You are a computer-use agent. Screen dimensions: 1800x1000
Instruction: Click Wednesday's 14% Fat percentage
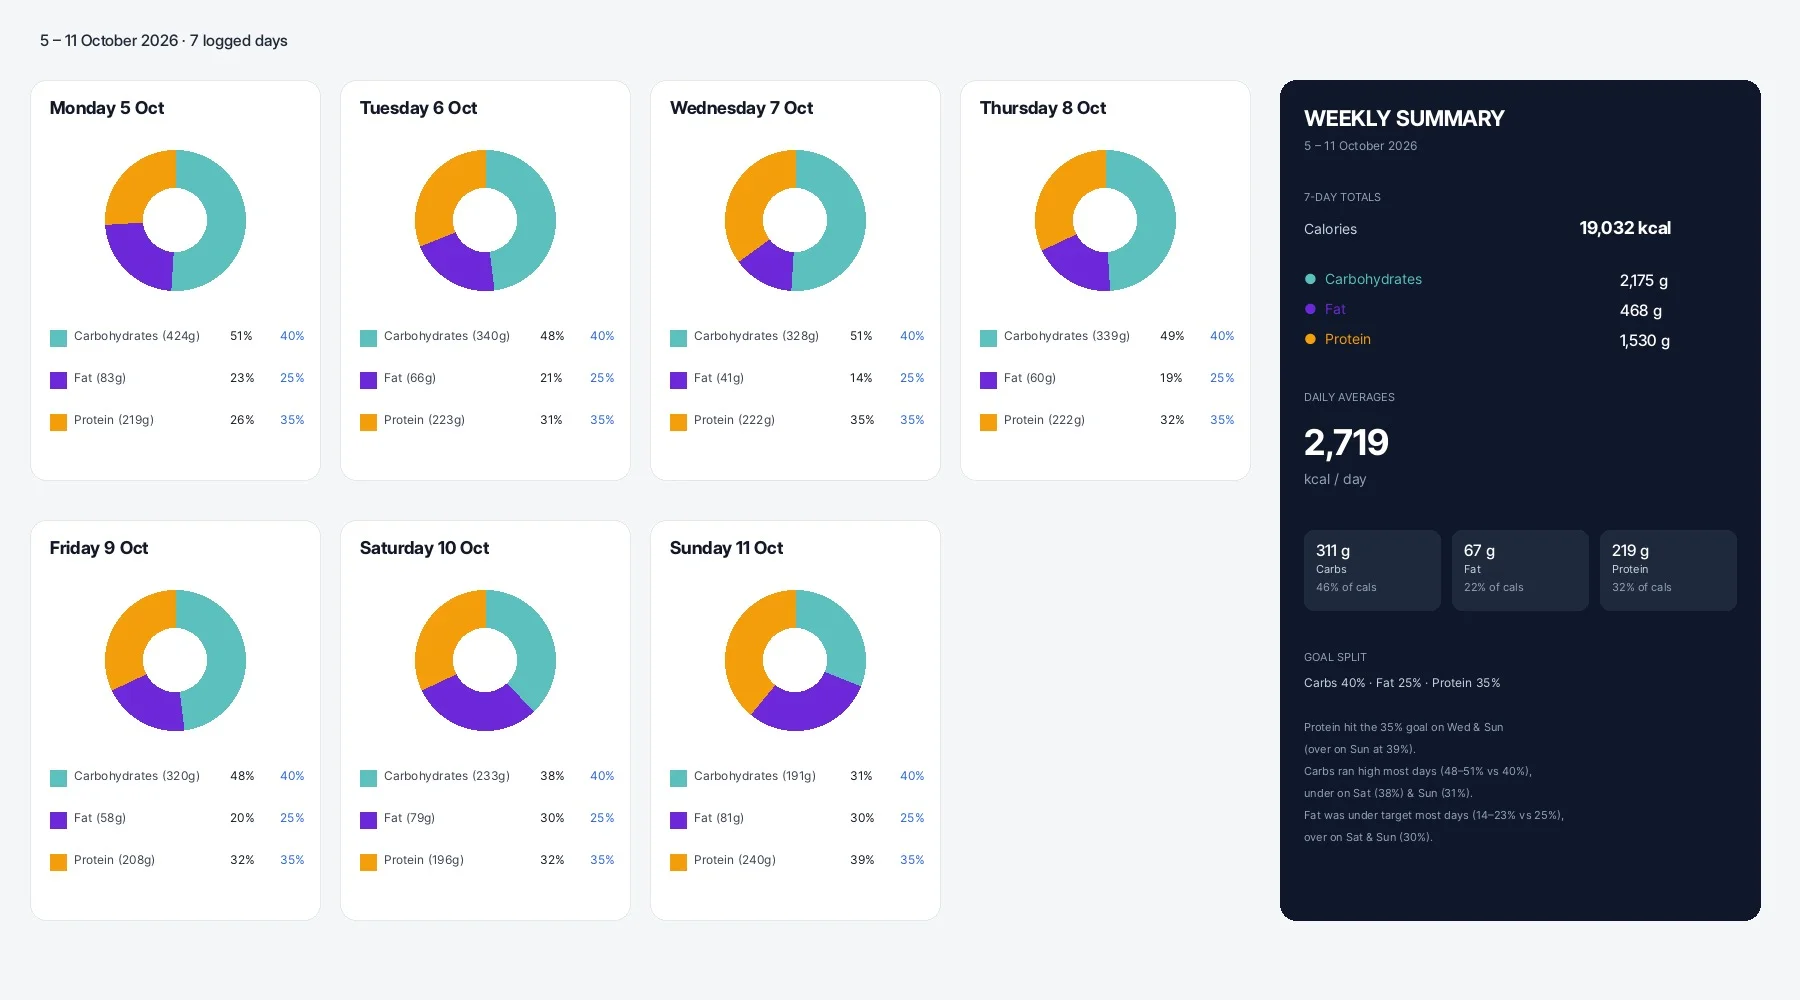coord(861,378)
